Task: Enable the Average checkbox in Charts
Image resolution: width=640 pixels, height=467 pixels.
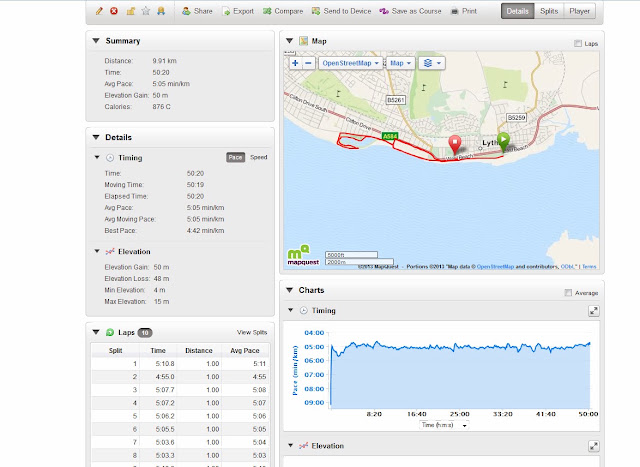Action: 568,293
